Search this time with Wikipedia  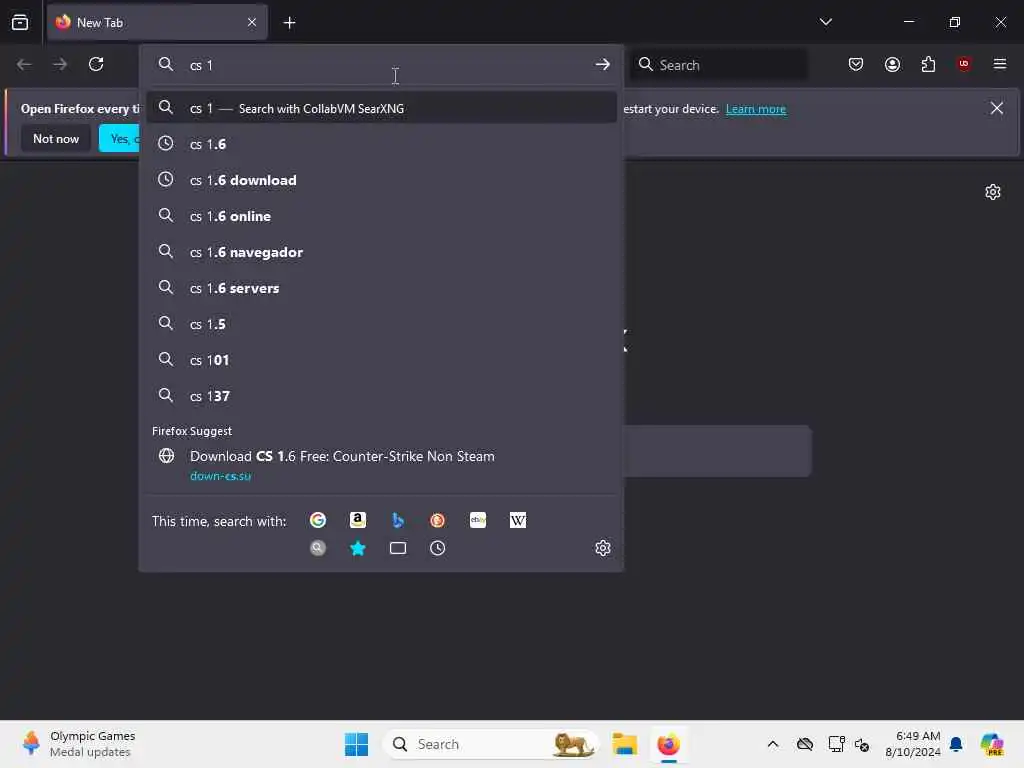click(518, 520)
